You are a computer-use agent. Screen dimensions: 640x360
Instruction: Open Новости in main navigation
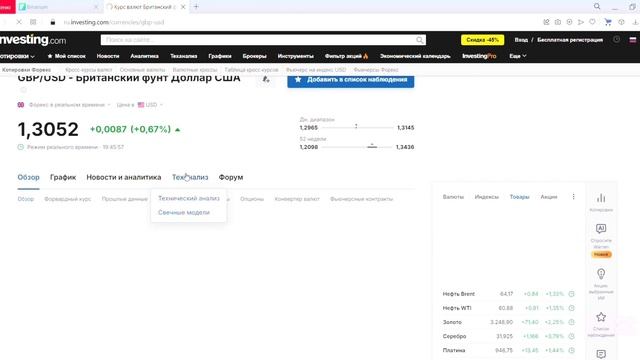(108, 56)
